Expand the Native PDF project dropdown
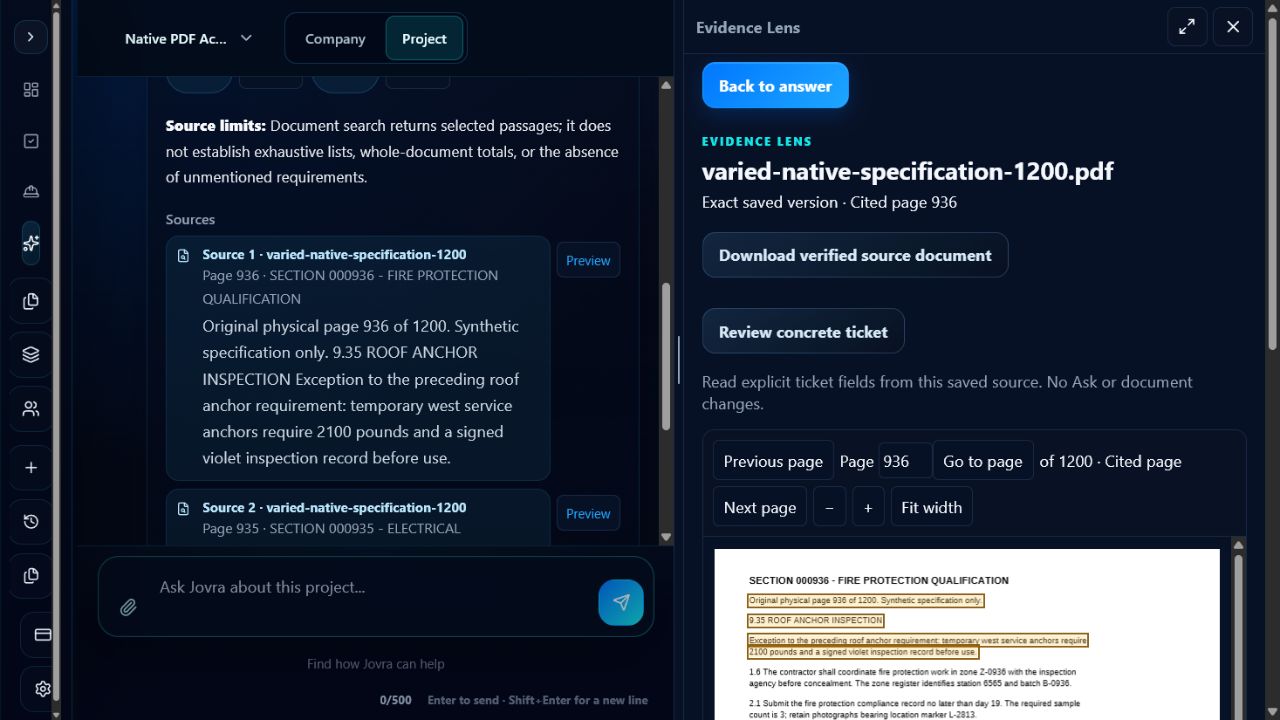1280x720 pixels. point(188,38)
